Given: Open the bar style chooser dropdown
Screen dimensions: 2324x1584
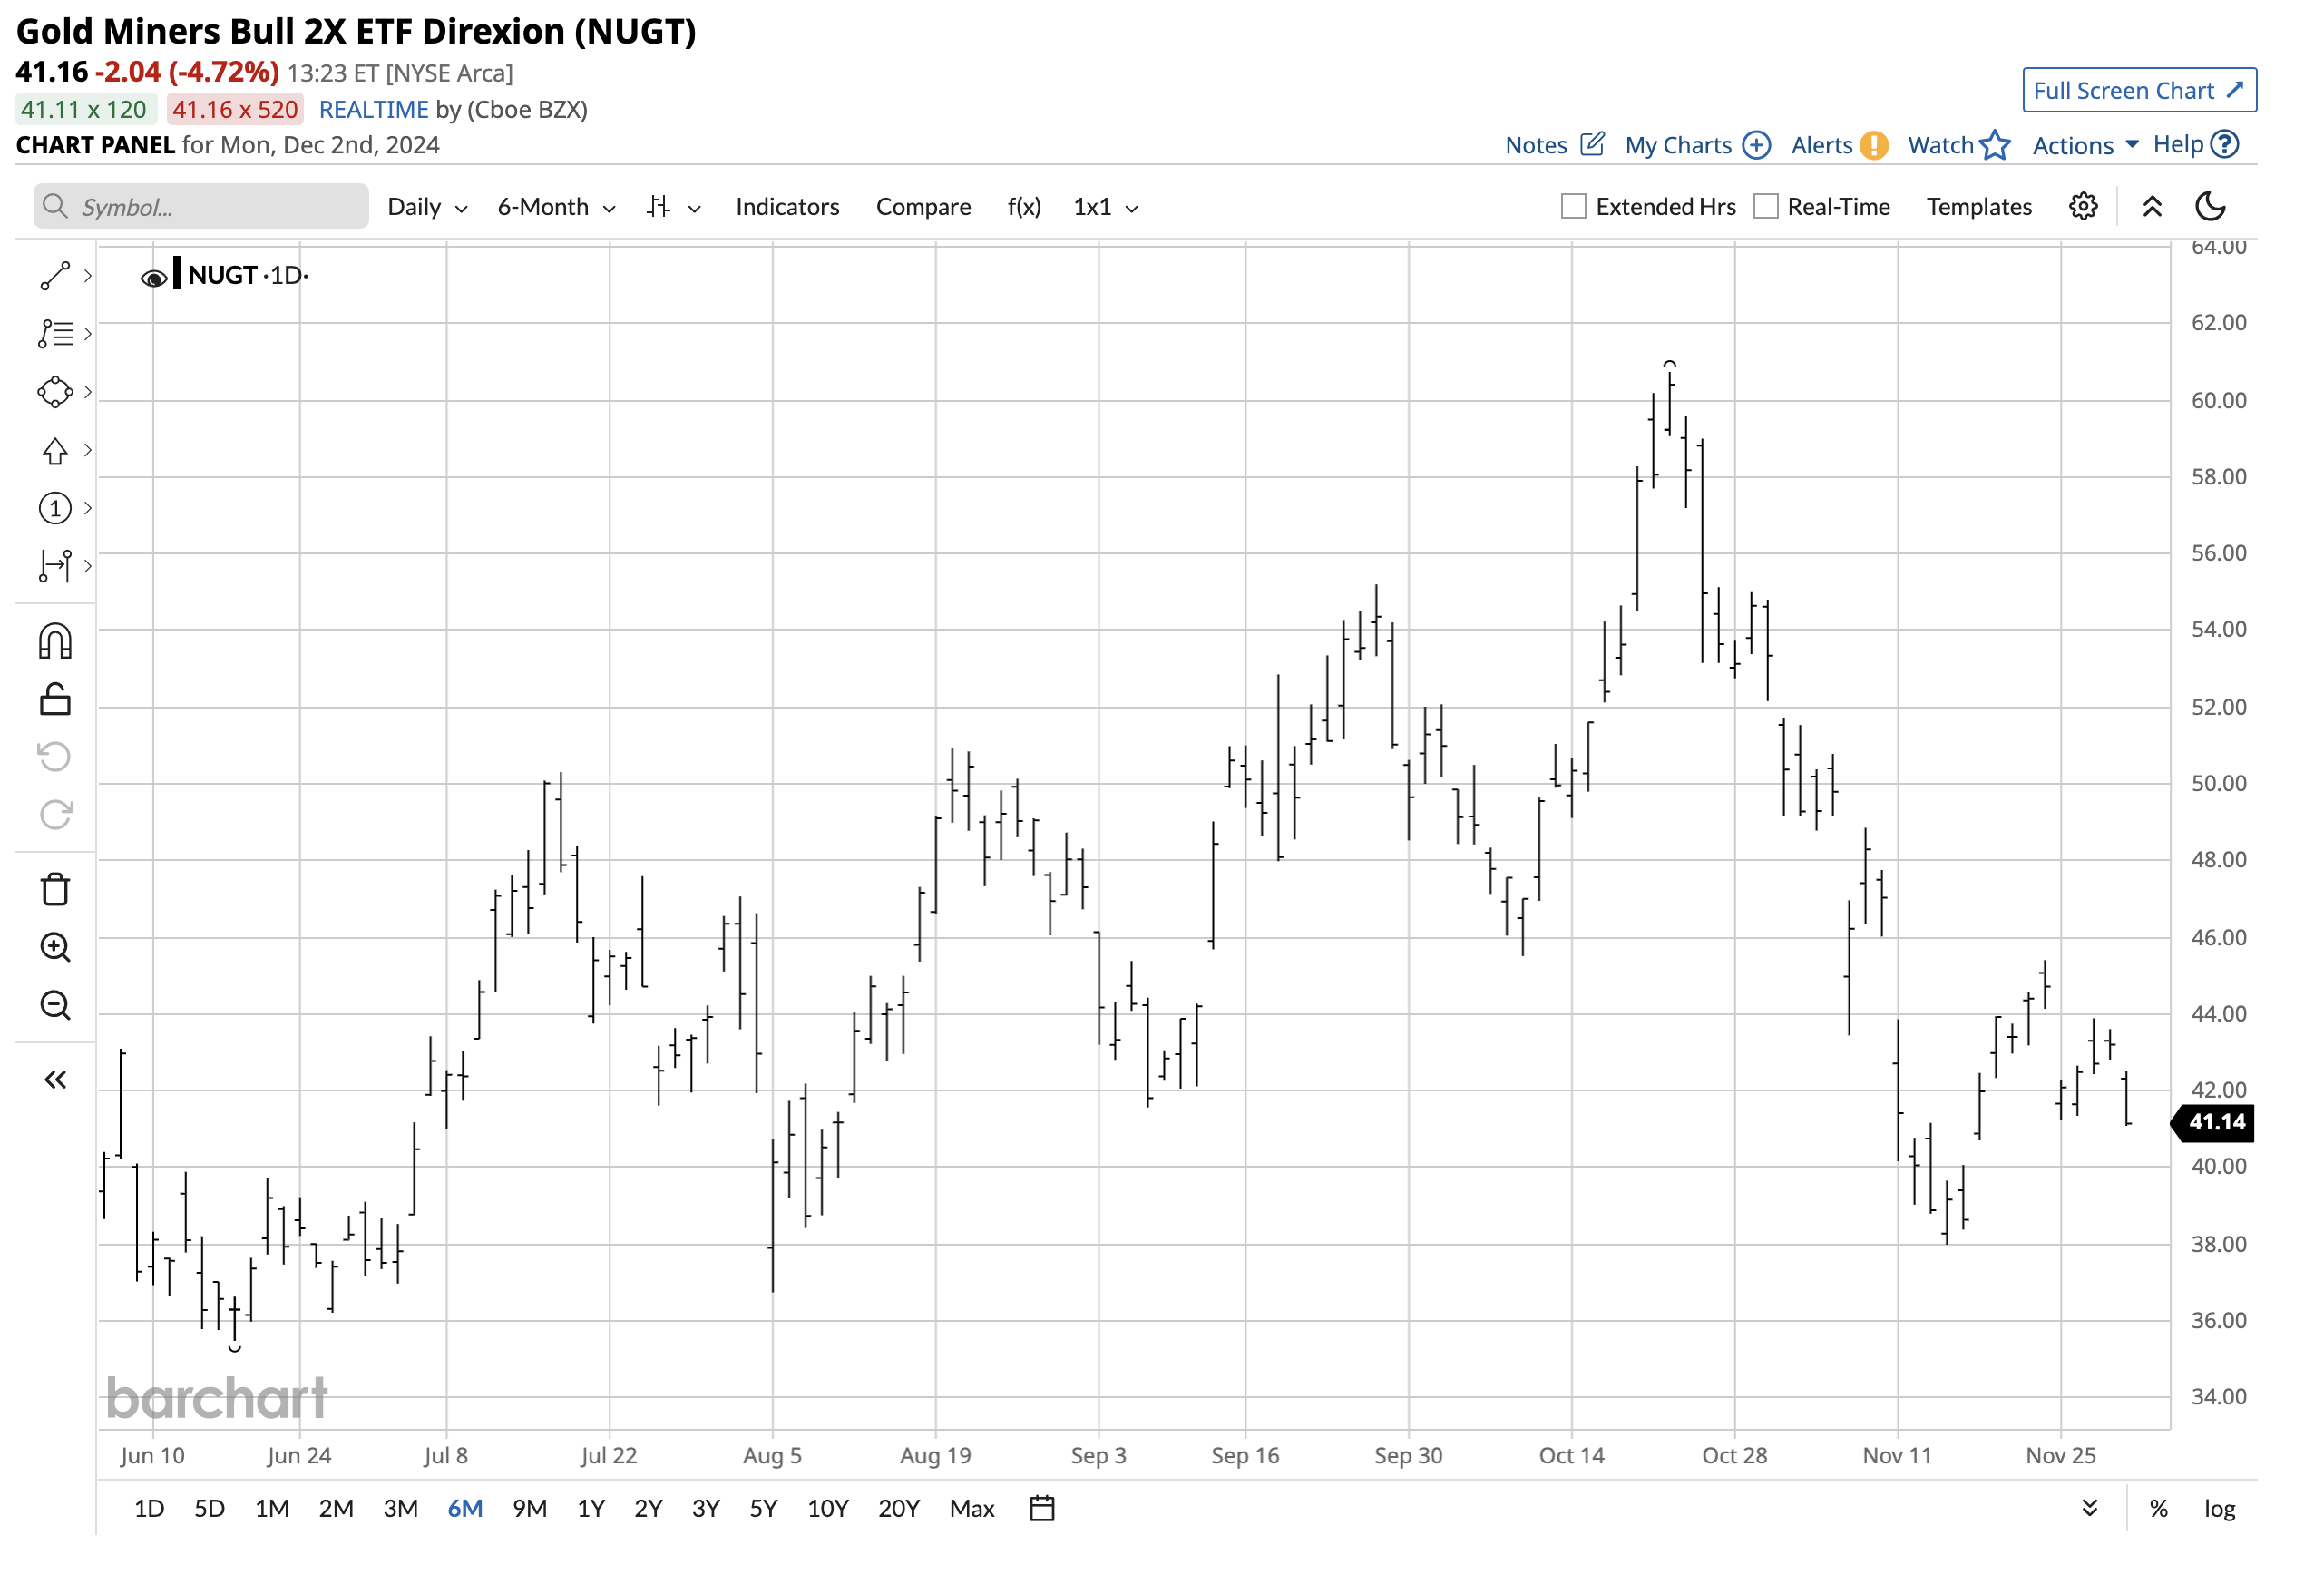Looking at the screenshot, I should tap(672, 207).
